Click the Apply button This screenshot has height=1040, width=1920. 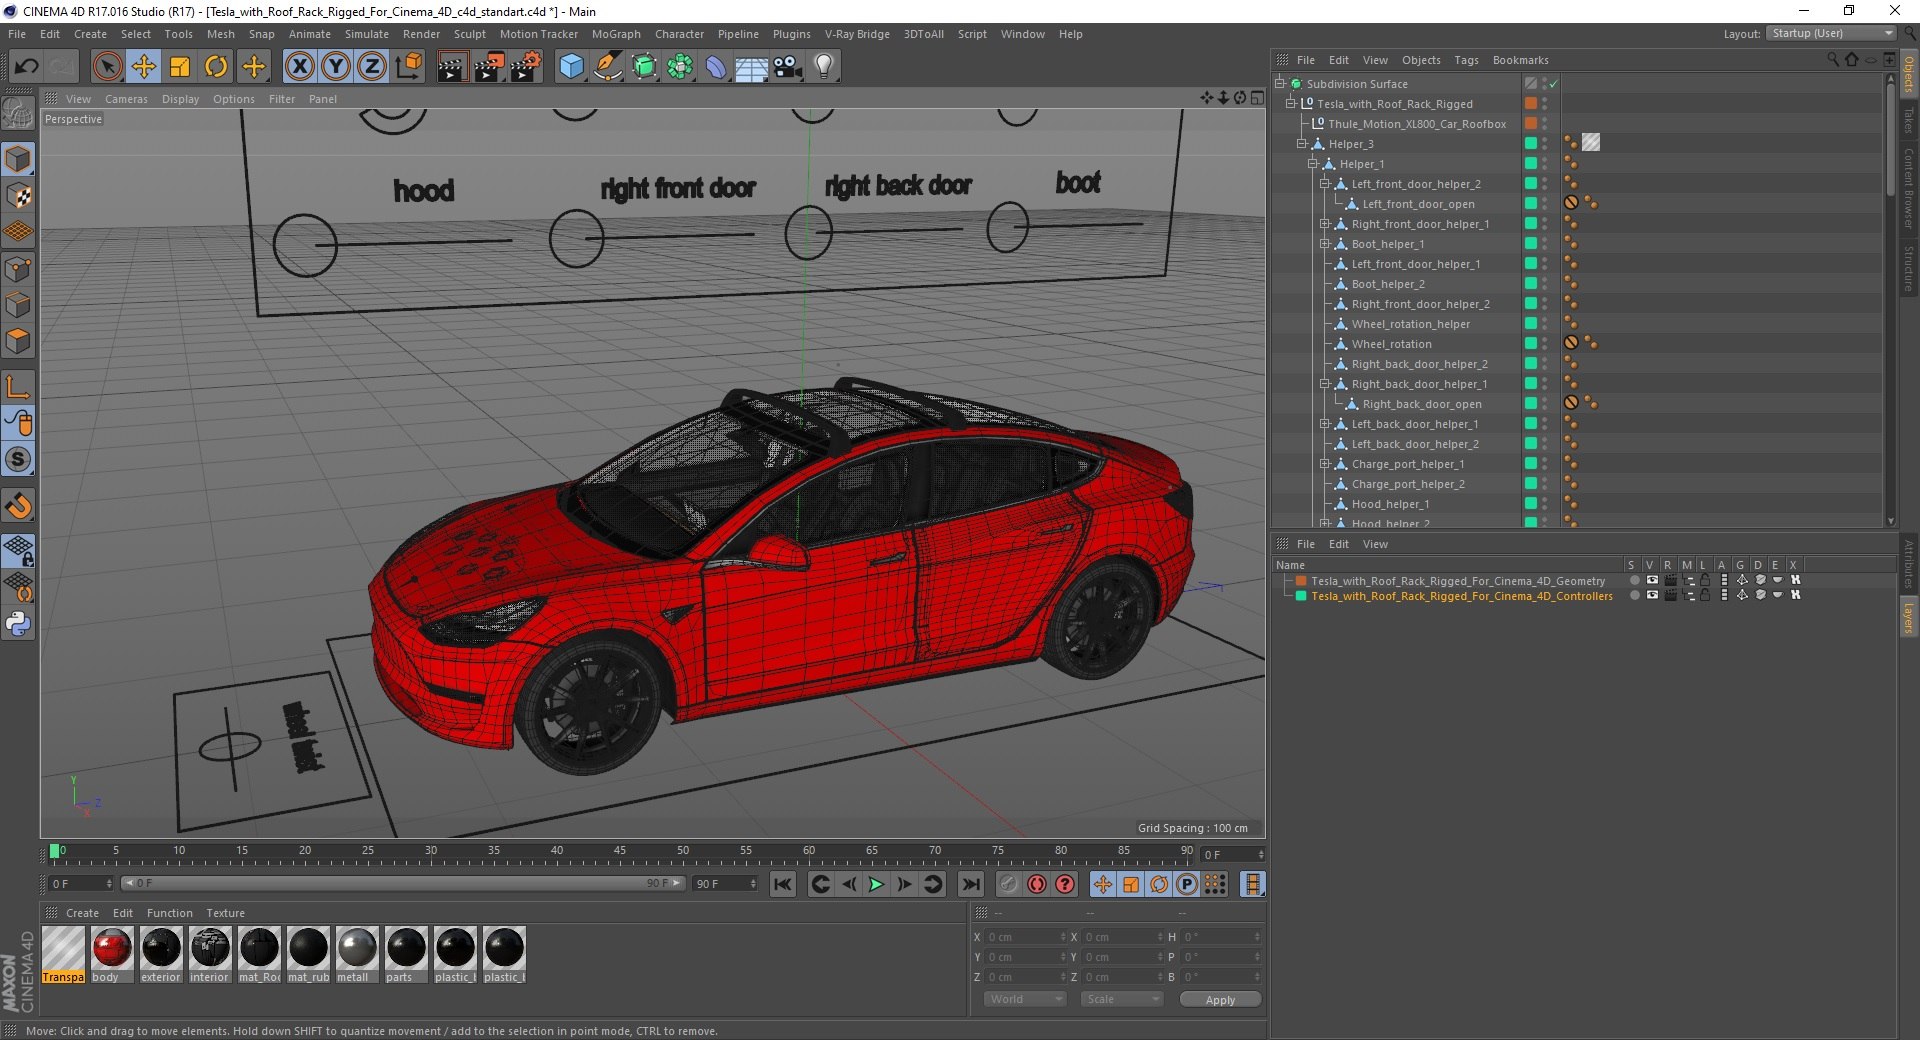pos(1220,999)
